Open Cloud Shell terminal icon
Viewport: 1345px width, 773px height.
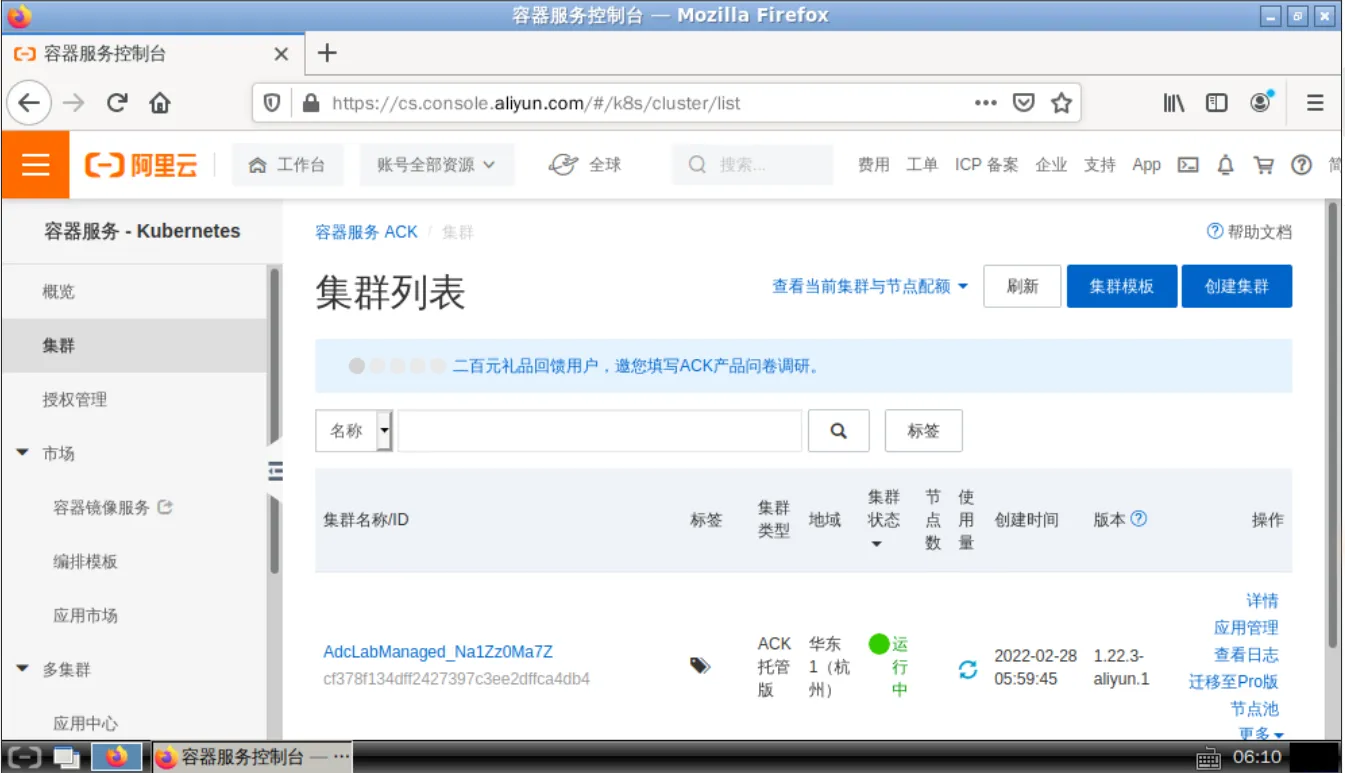pos(1188,165)
